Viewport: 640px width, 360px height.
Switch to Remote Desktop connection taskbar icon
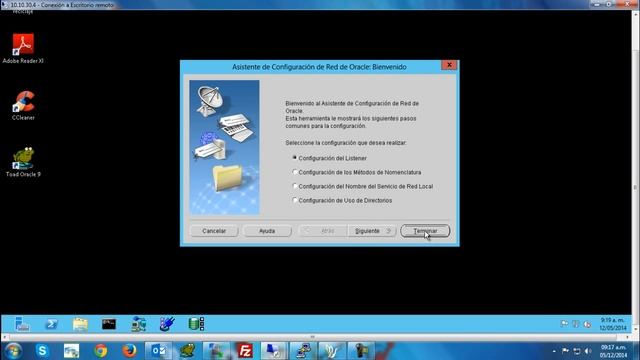[274, 351]
